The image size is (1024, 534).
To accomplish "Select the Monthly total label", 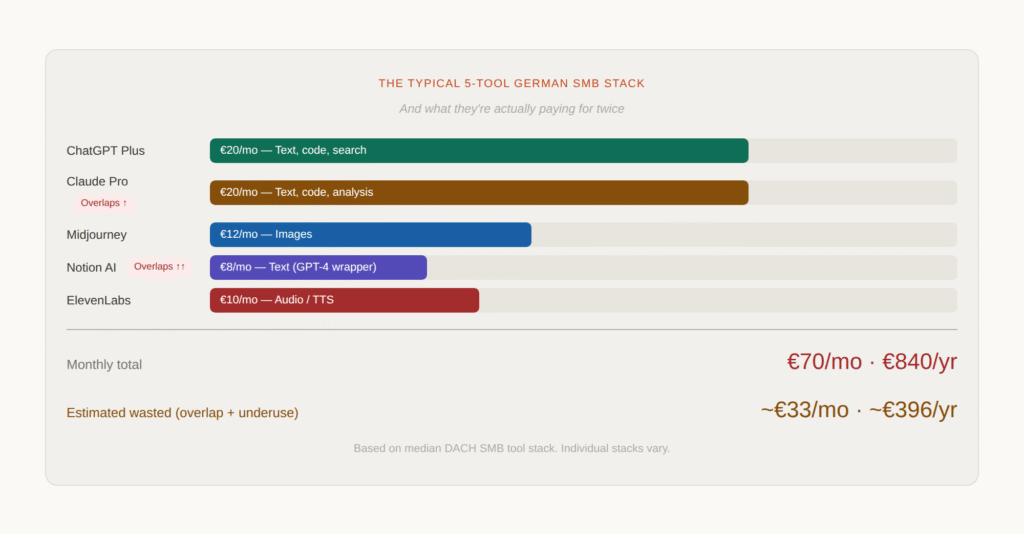I will coord(104,364).
